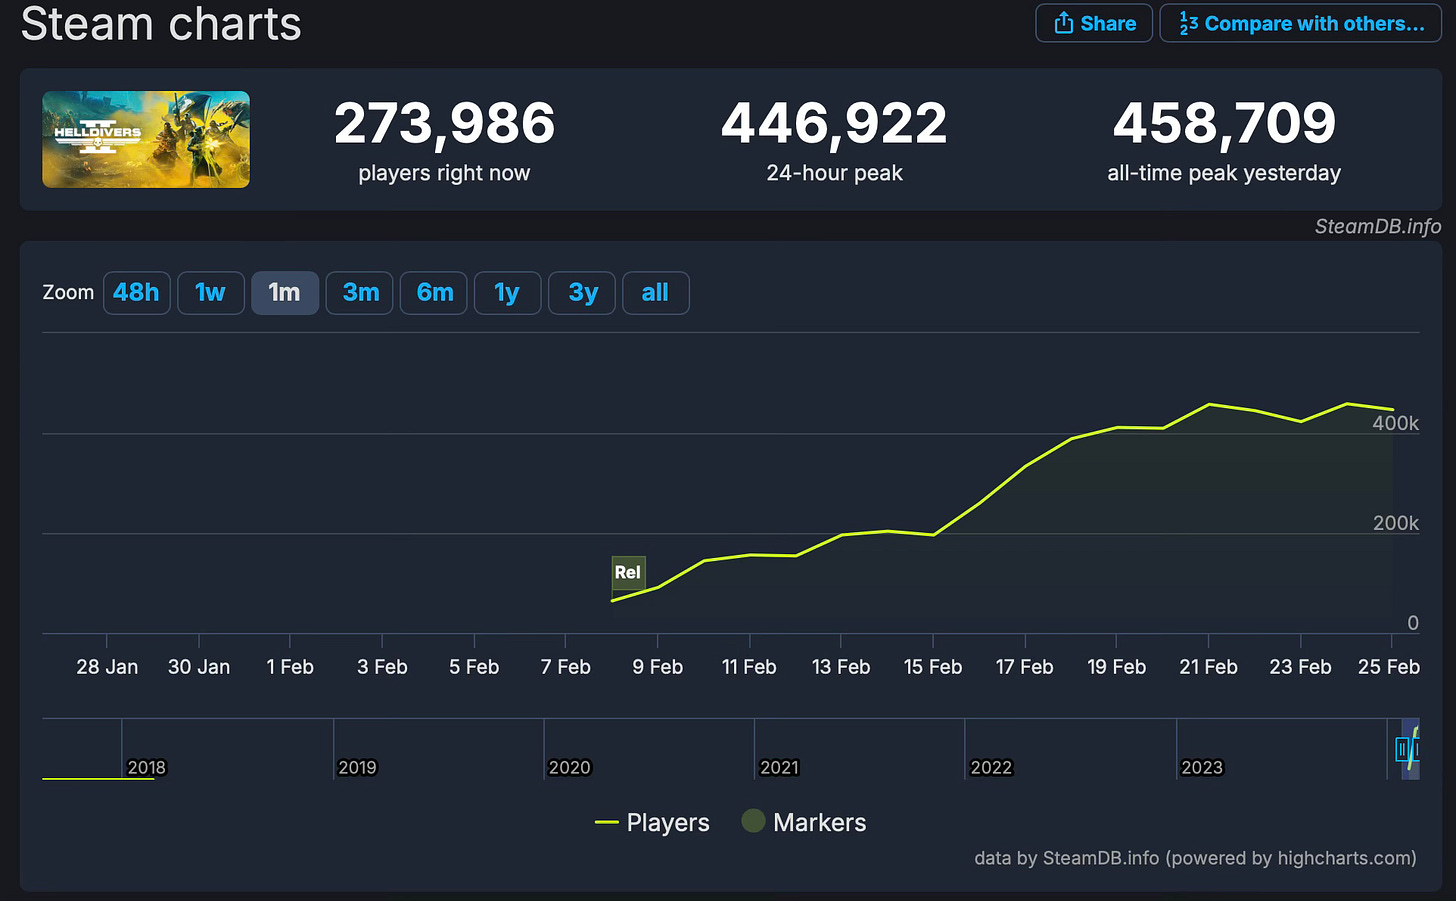The image size is (1456, 901).
Task: Click the Helldivers 2 game thumbnail
Action: (x=146, y=139)
